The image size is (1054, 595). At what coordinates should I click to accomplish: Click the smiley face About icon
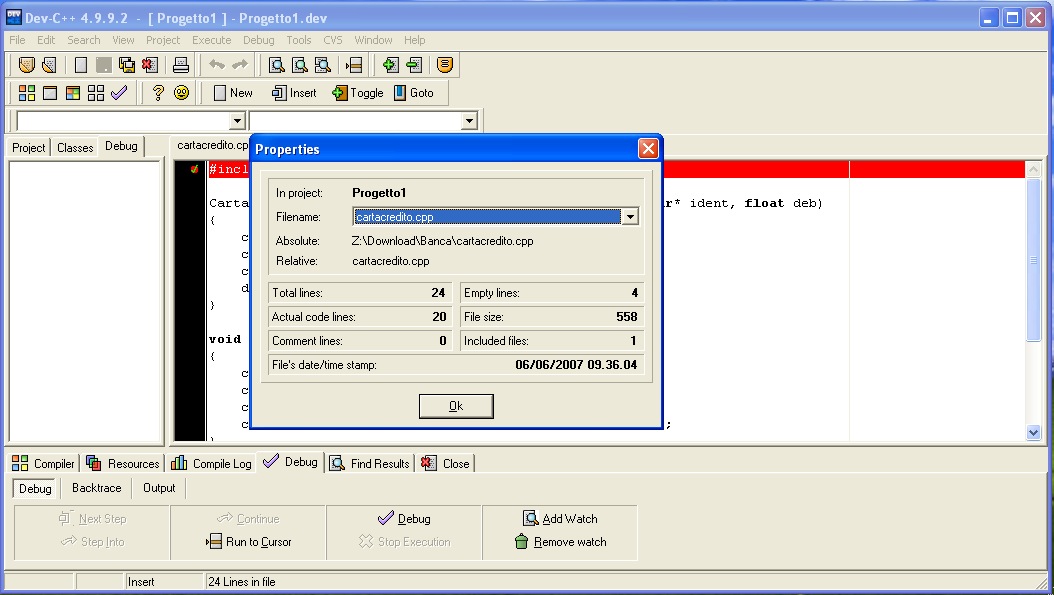point(181,93)
